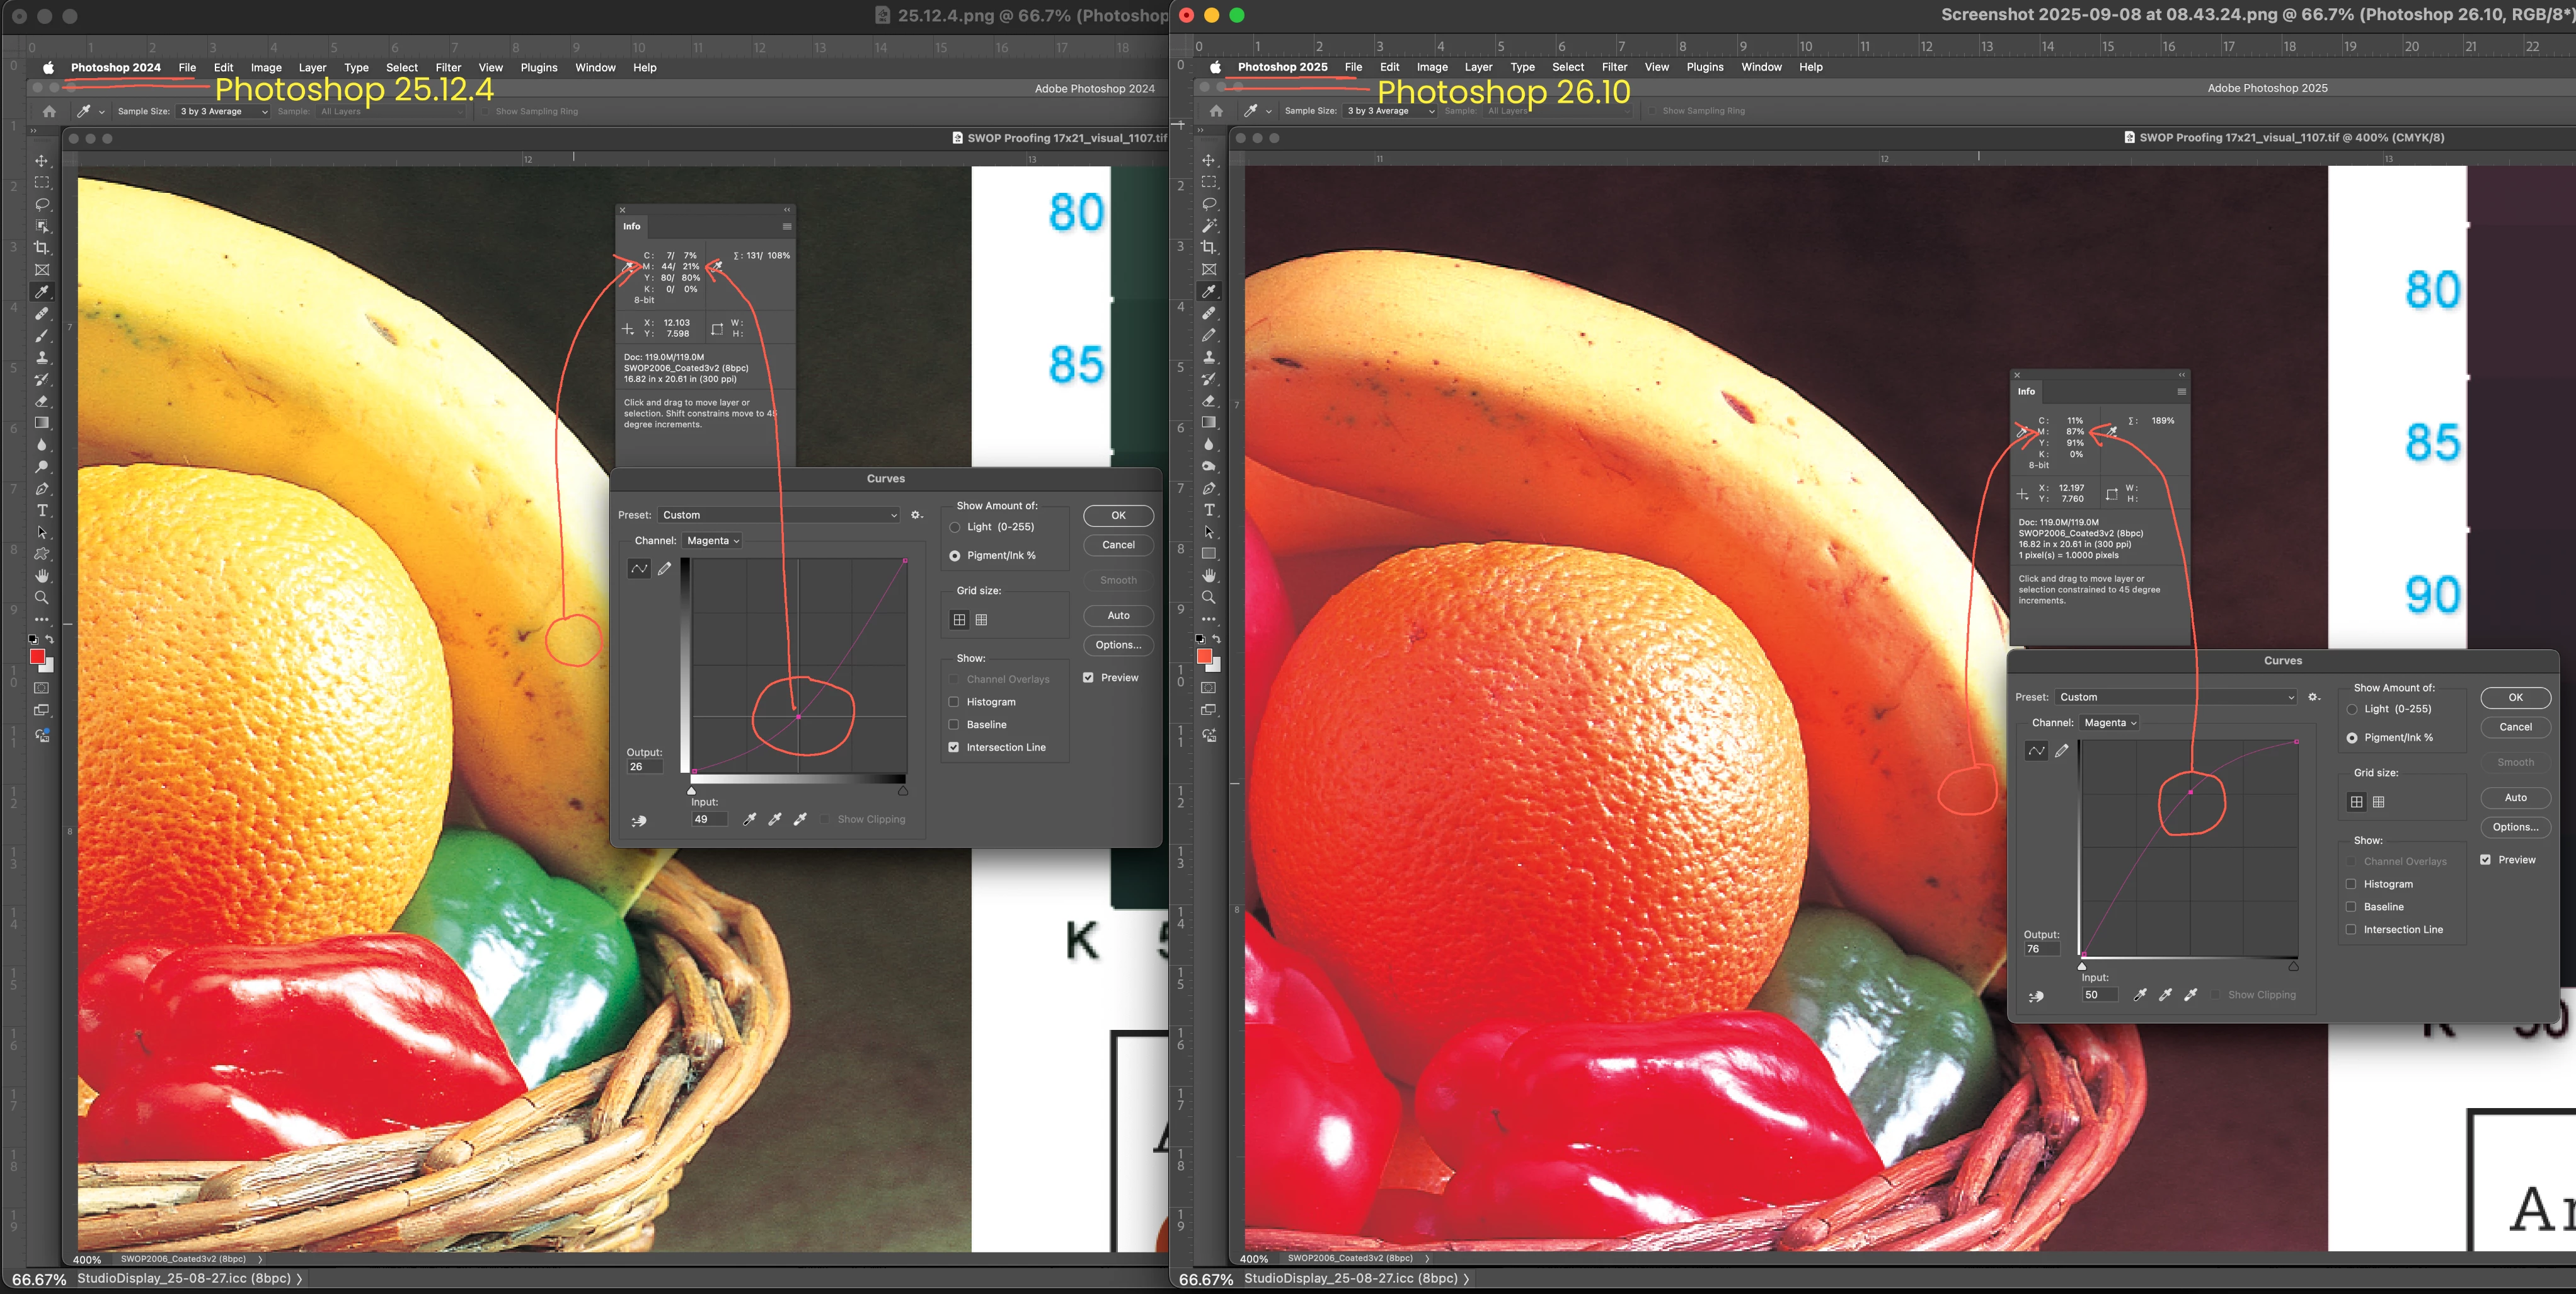Screen dimensions: 2576x1294
Task: Open the Filter menu in Photoshop 2024 menu bar
Action: pyautogui.click(x=448, y=68)
